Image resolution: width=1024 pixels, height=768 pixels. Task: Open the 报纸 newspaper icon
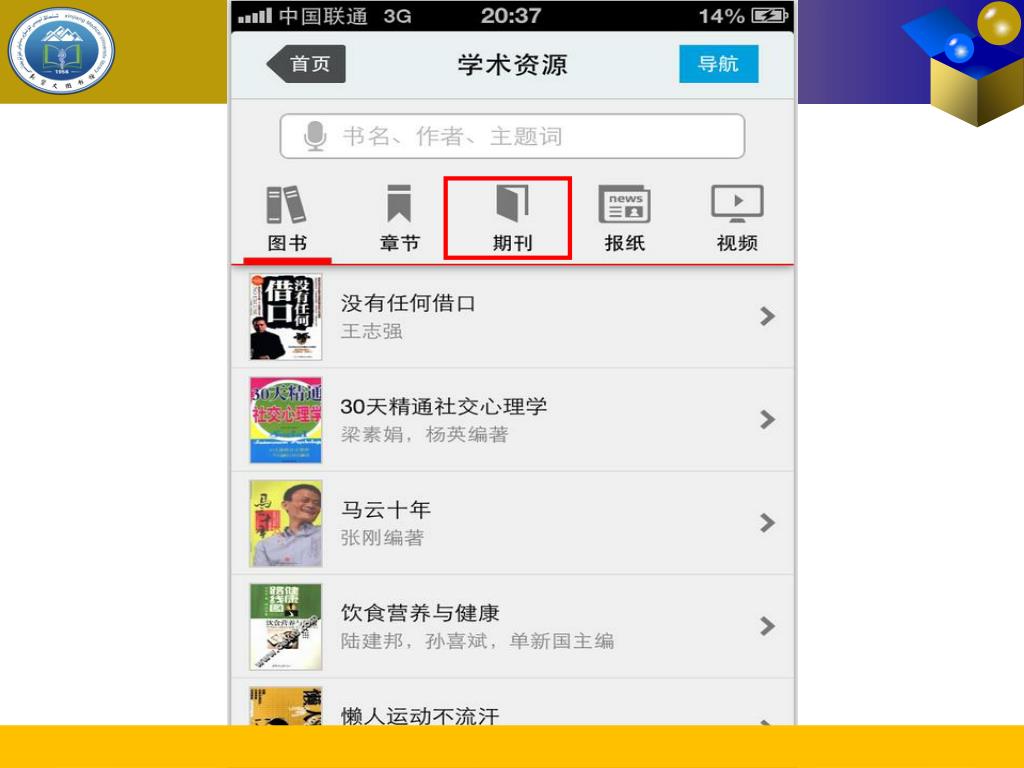[x=624, y=204]
